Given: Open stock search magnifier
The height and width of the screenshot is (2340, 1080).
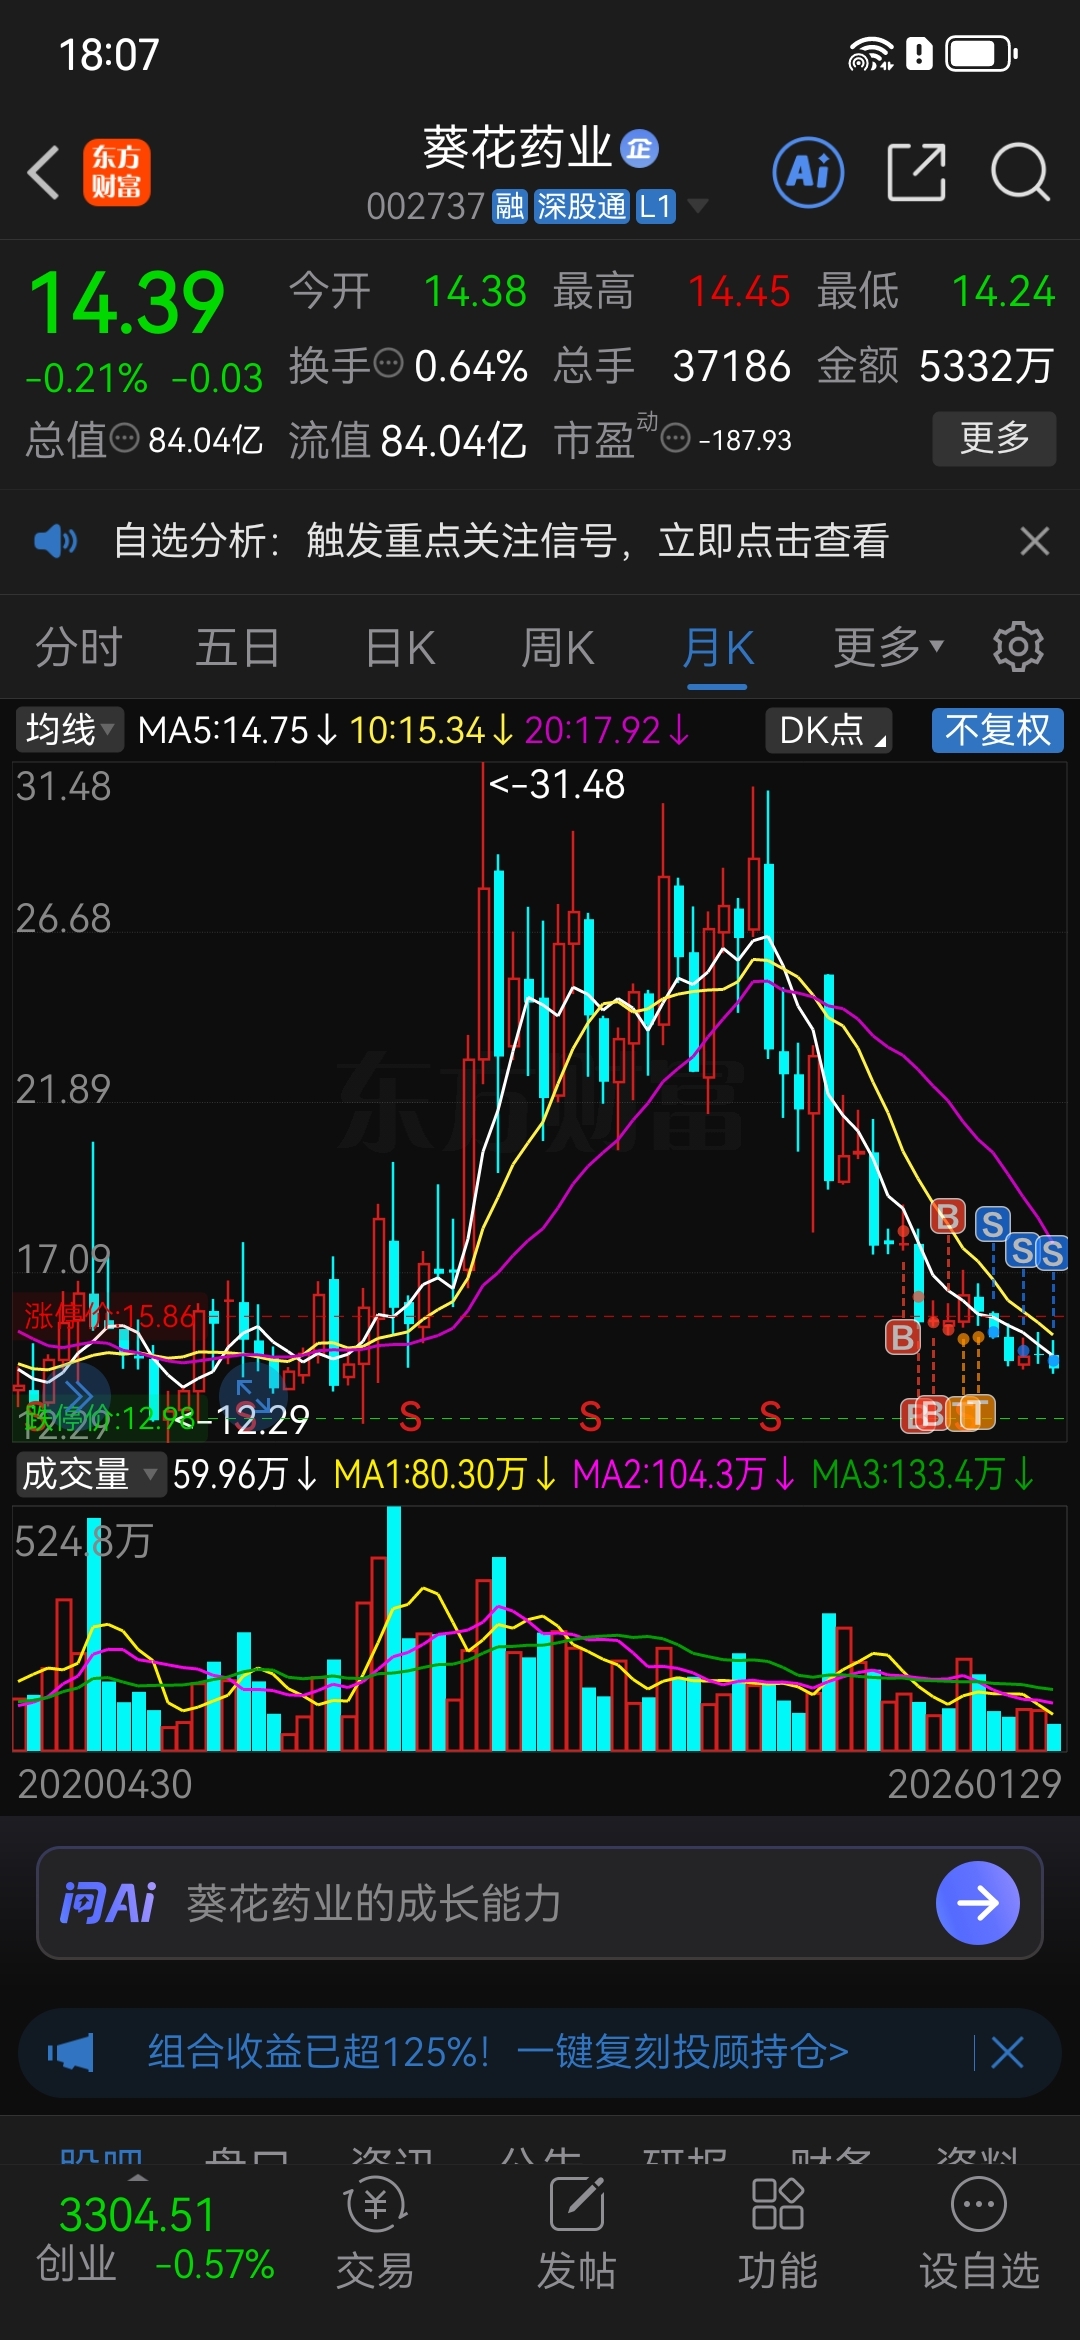Looking at the screenshot, I should pyautogui.click(x=1020, y=172).
